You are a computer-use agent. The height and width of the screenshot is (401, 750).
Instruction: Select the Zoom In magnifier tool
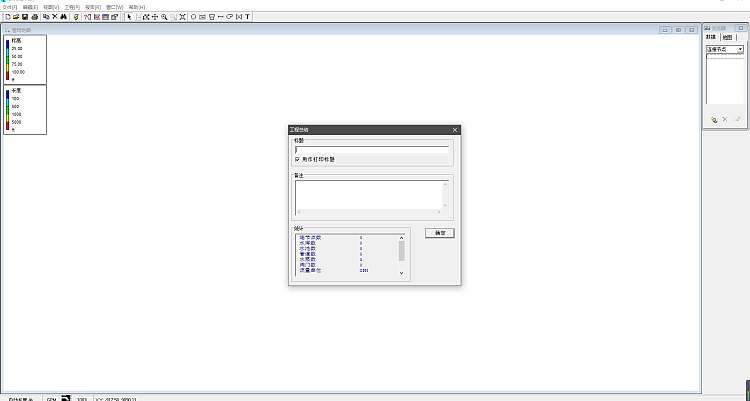point(164,17)
